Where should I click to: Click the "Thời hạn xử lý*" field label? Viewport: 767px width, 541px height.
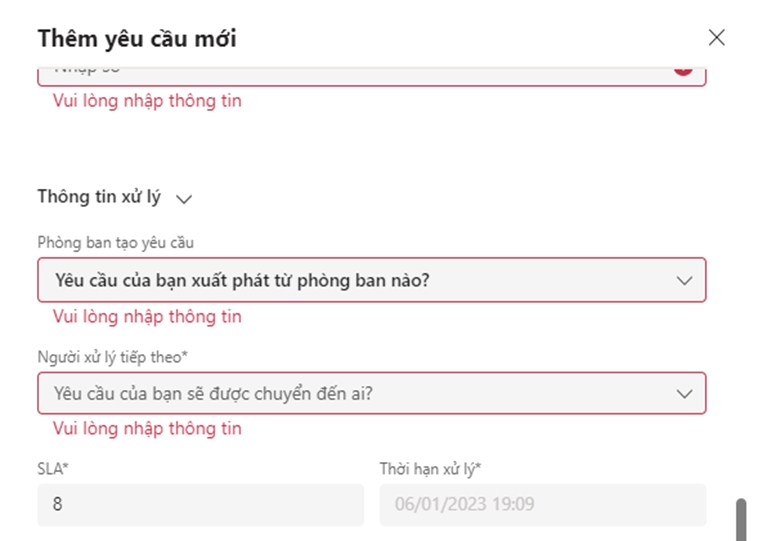pyautogui.click(x=430, y=468)
